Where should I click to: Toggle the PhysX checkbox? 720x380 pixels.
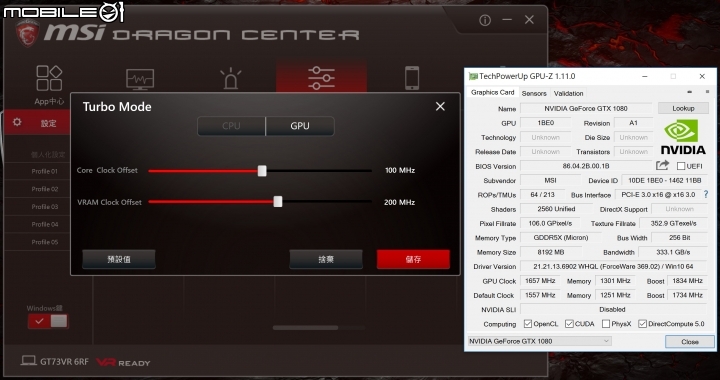tap(606, 324)
